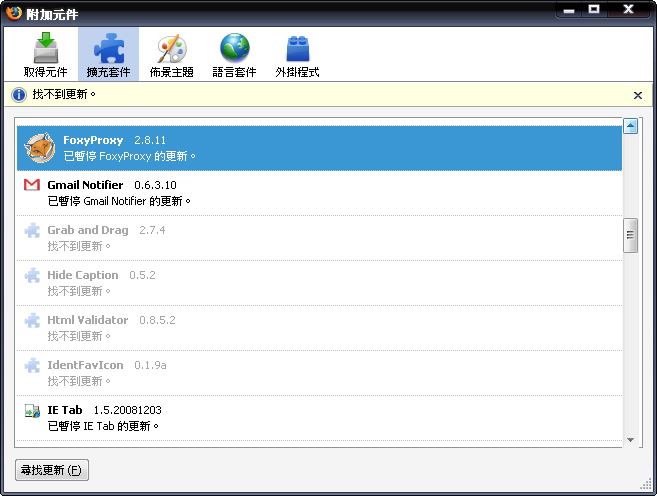Maximize the 附加元件 window
The image size is (657, 496).
point(594,10)
